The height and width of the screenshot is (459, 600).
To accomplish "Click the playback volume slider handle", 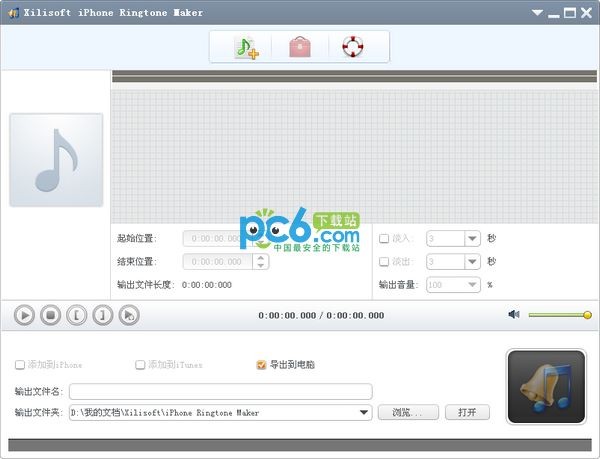I will click(x=587, y=315).
